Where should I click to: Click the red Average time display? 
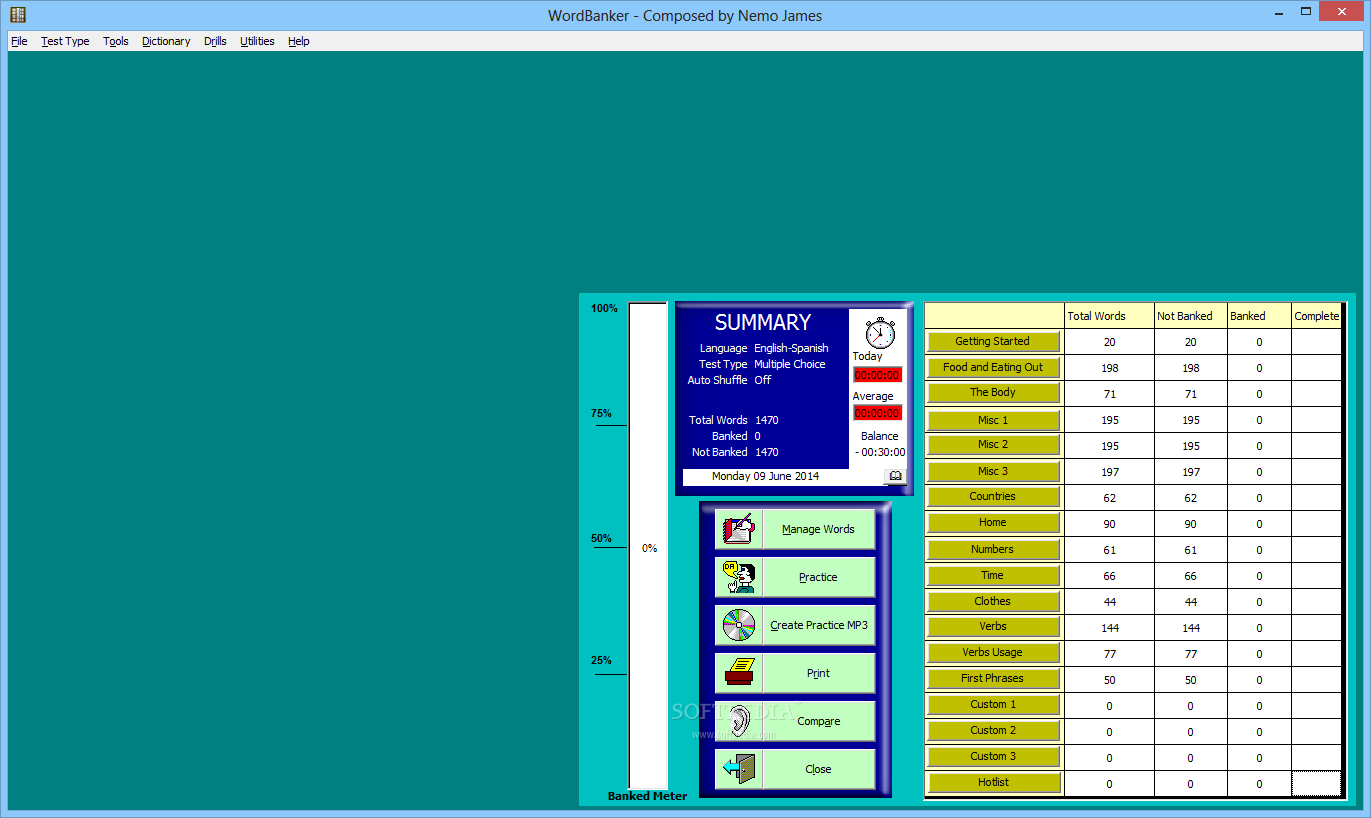(x=877, y=413)
